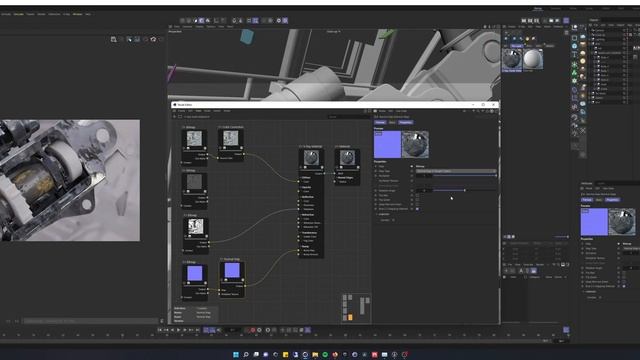Click the node graph minimap navigator
This screenshot has height=360, width=640.
pos(356,307)
